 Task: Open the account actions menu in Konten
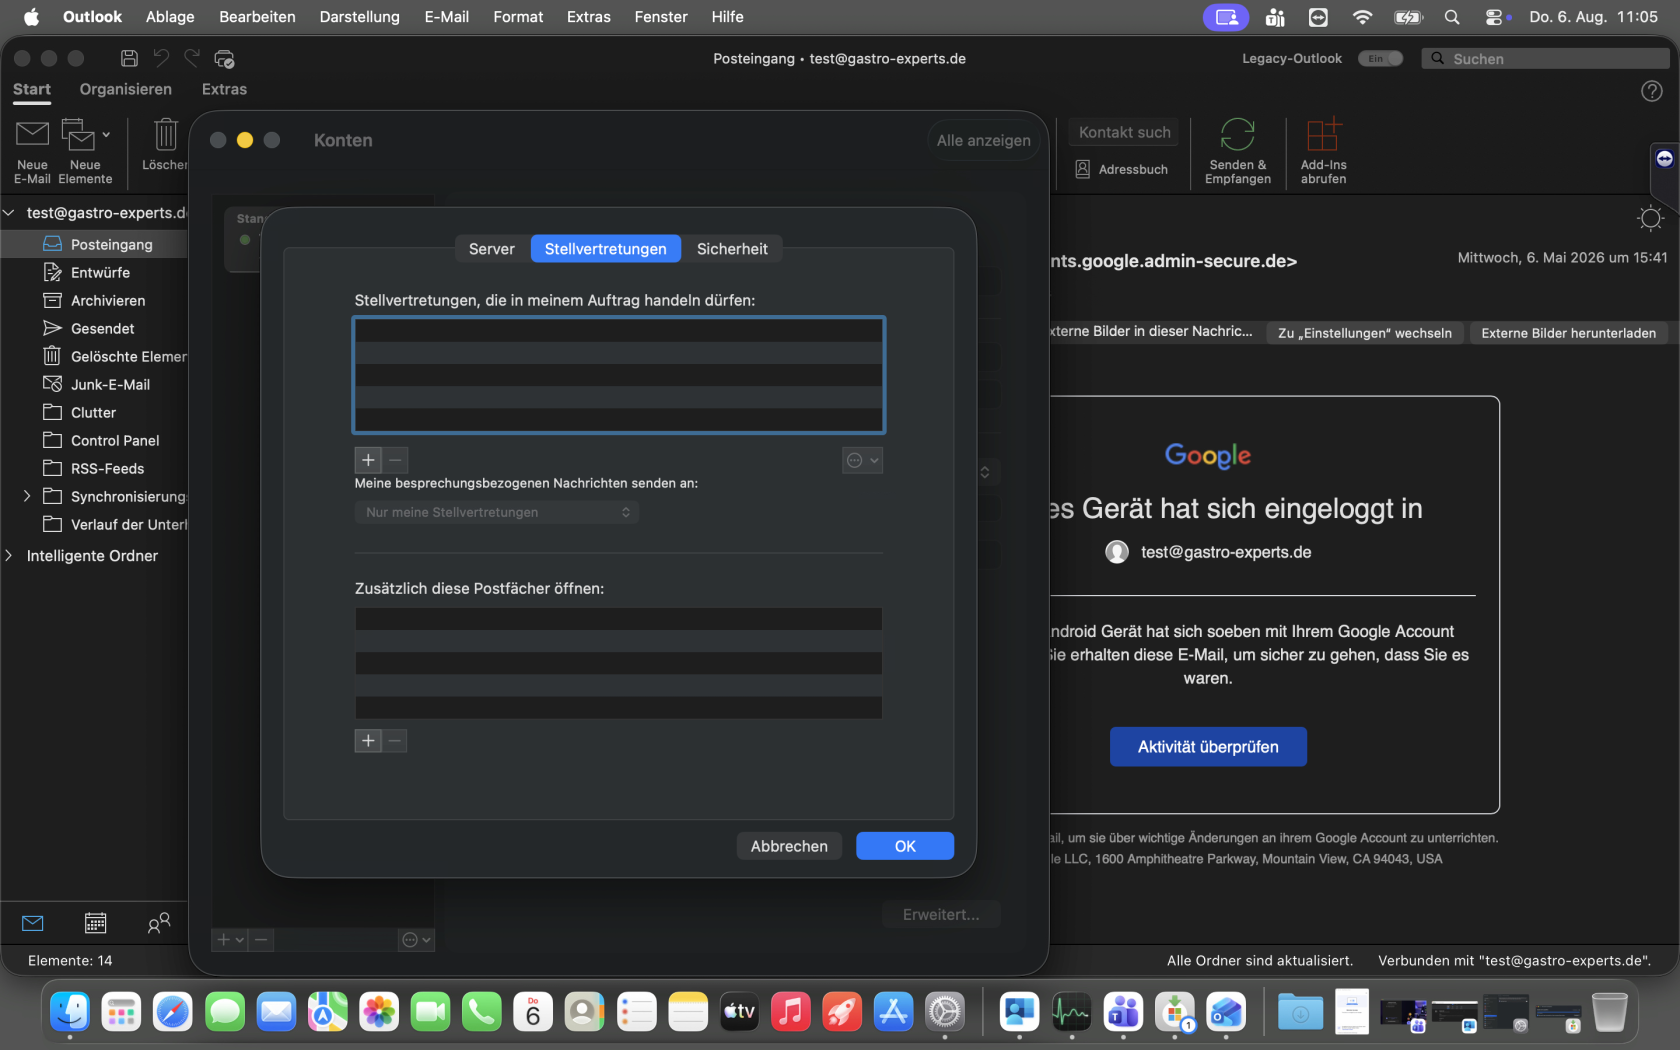pyautogui.click(x=416, y=940)
